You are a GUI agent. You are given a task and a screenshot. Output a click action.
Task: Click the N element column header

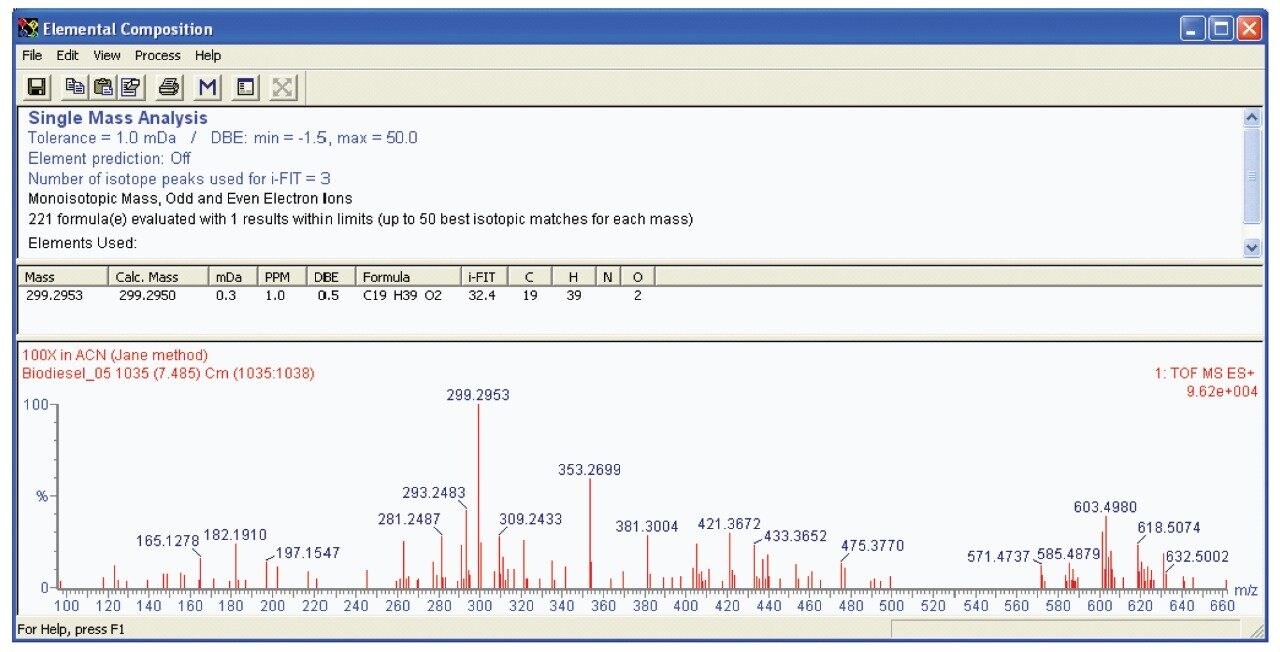point(608,277)
